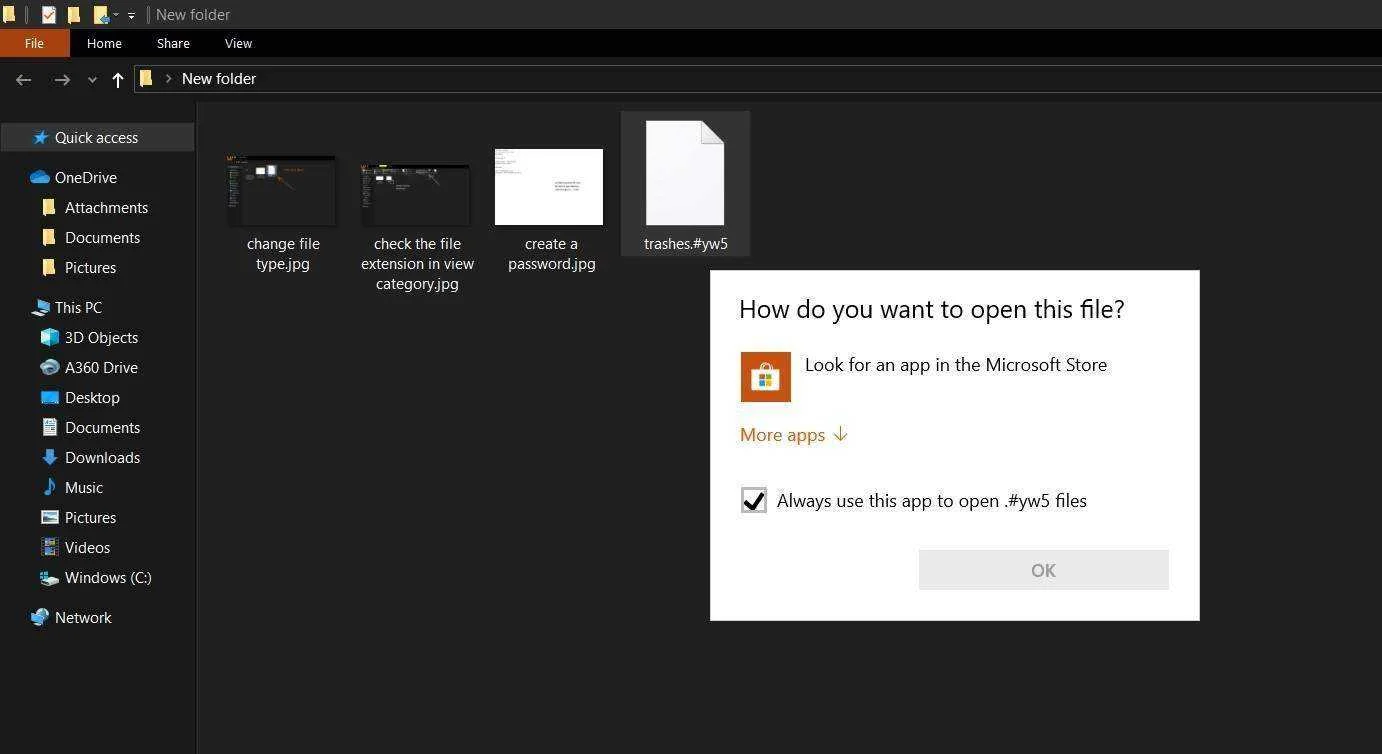
Task: Expand the address bar path chevron
Action: click(x=168, y=78)
